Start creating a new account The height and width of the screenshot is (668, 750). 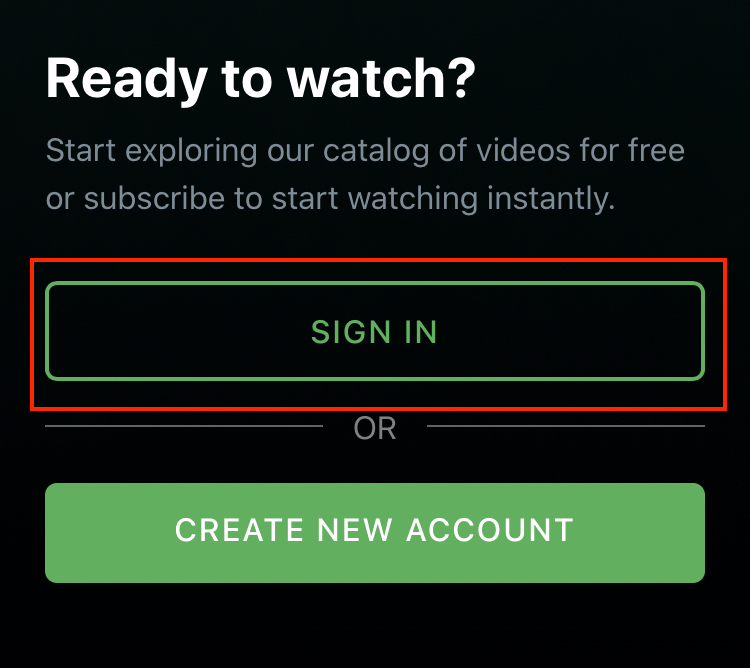pos(375,533)
